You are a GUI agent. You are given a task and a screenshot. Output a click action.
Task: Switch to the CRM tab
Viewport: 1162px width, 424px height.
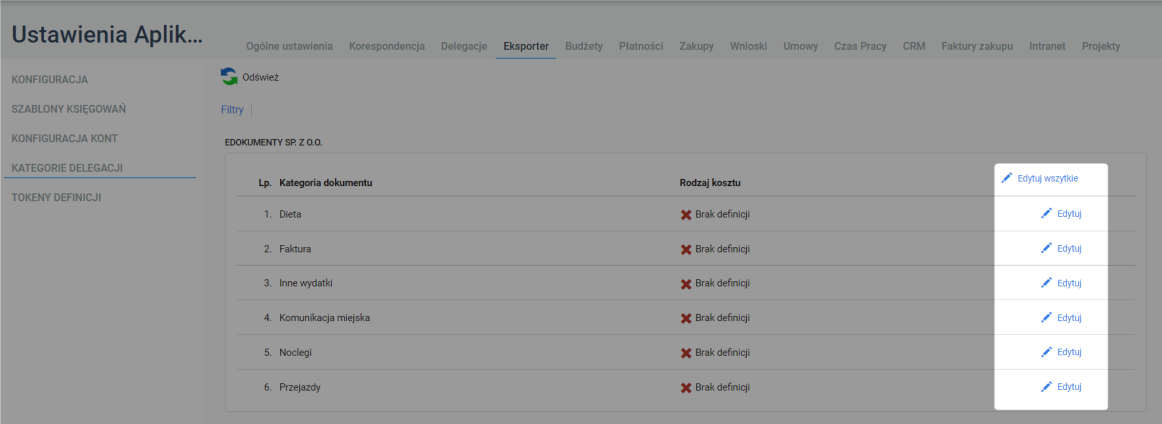tap(914, 46)
